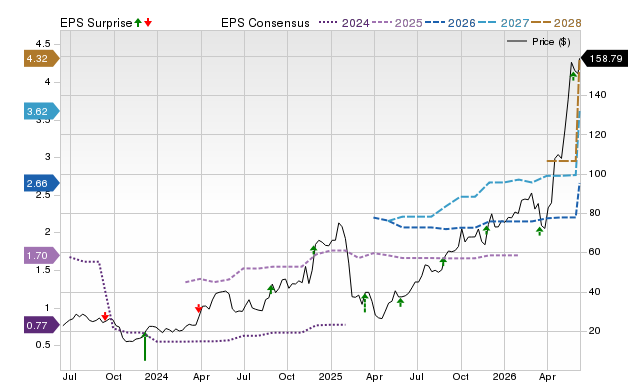Click the 80 tick on the price axis
The height and width of the screenshot is (382, 640).
[x=594, y=213]
